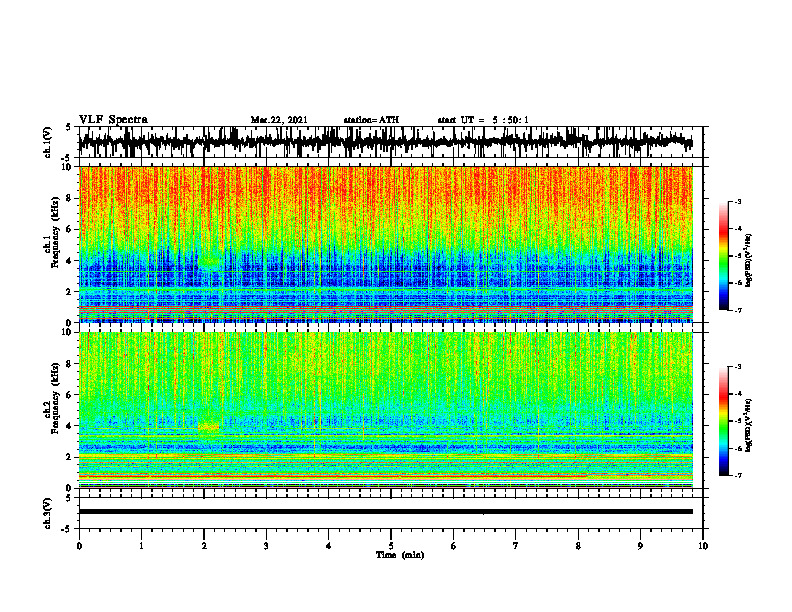
Task: Click time axis tick label "6" at the bottom
Action: 453,546
